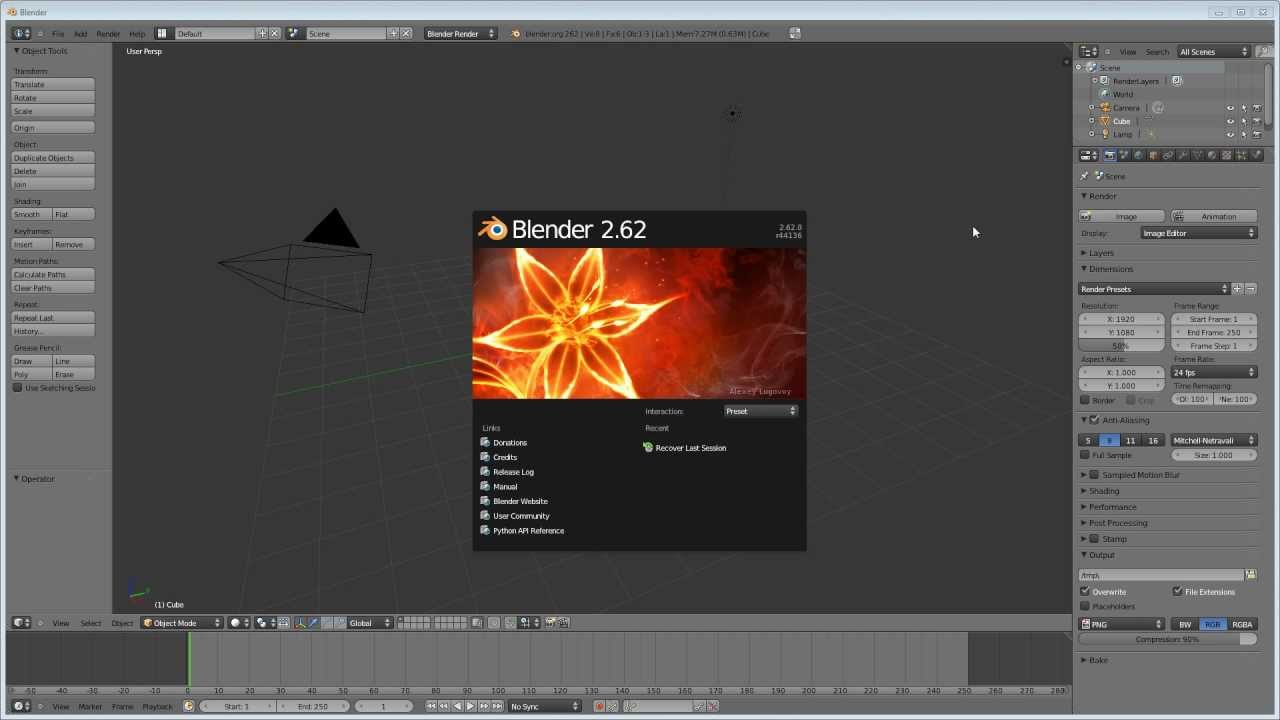Hide the Camera object in the outliner
Screen dimensions: 1280x720
1230,108
